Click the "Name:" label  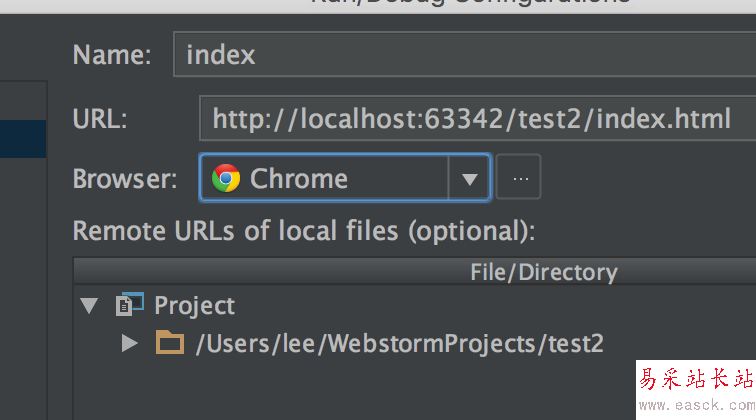(112, 55)
